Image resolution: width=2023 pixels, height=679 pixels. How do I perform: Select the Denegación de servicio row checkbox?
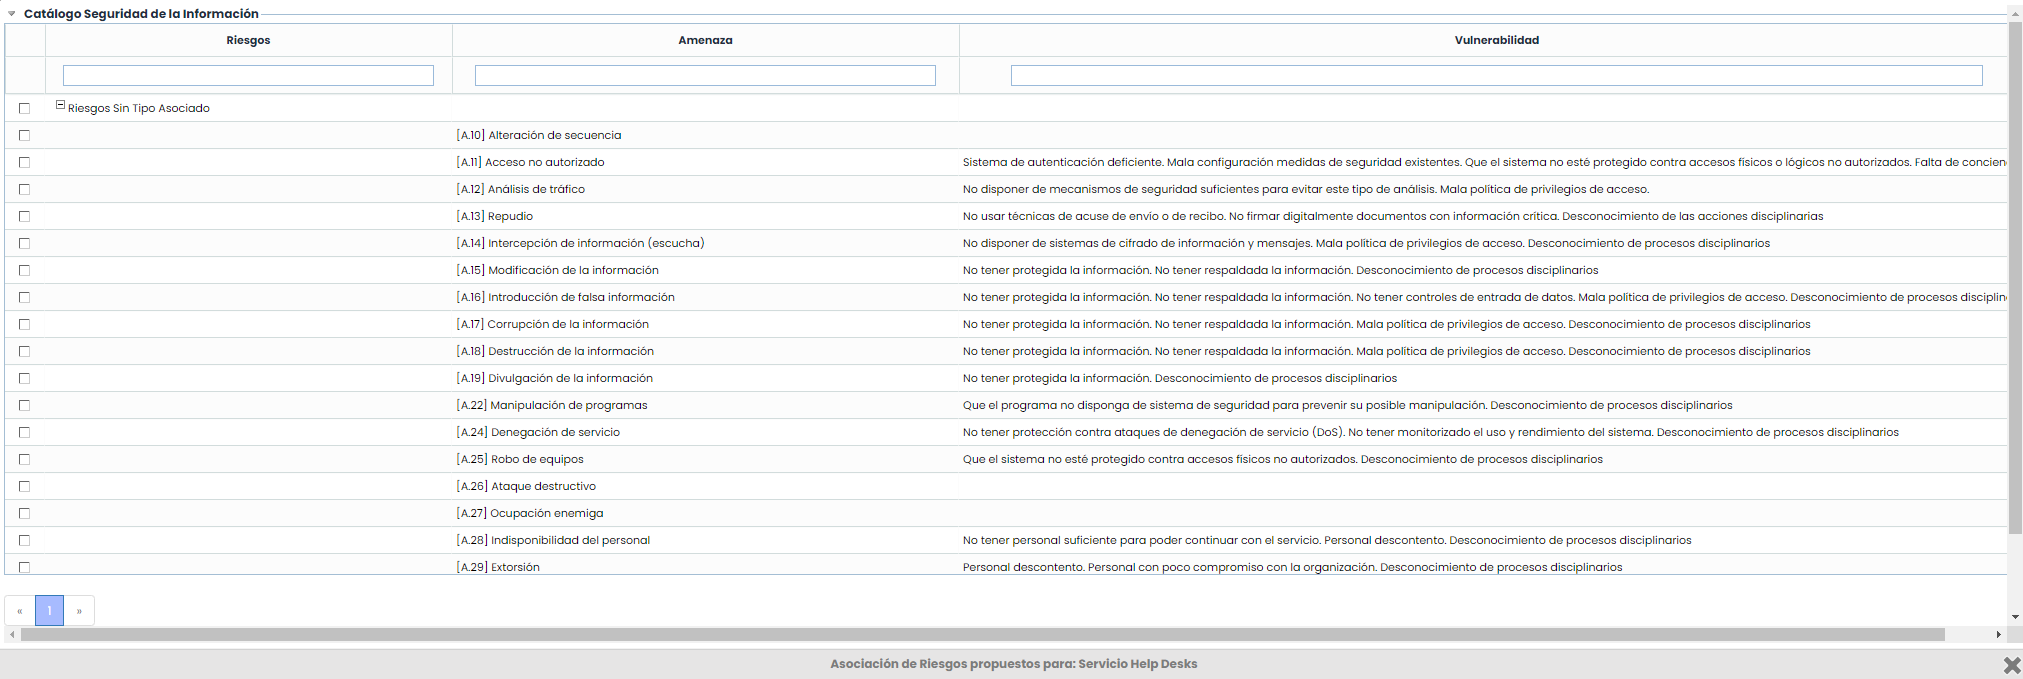(x=25, y=432)
